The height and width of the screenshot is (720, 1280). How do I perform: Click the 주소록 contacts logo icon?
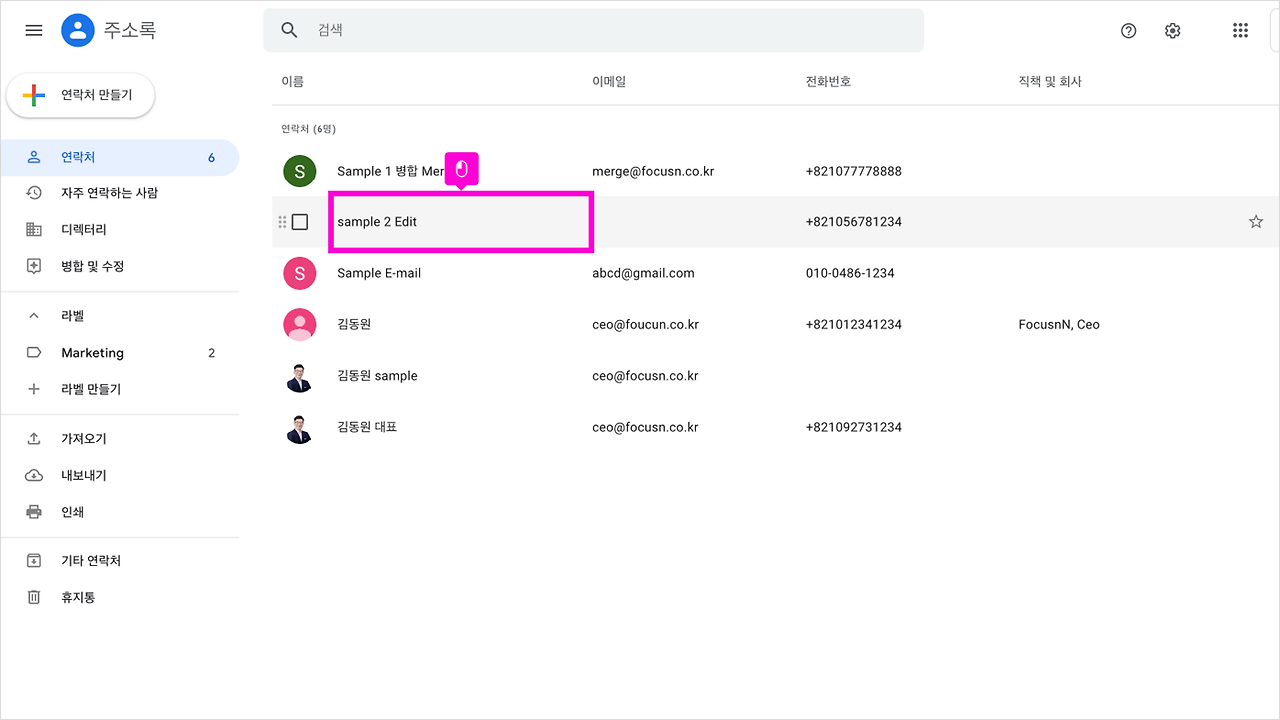[77, 29]
